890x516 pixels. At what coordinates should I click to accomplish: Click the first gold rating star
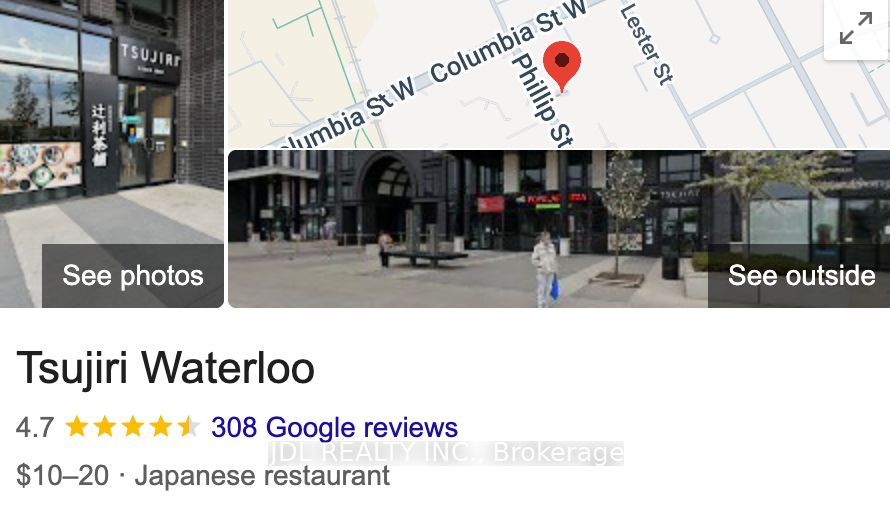(76, 426)
